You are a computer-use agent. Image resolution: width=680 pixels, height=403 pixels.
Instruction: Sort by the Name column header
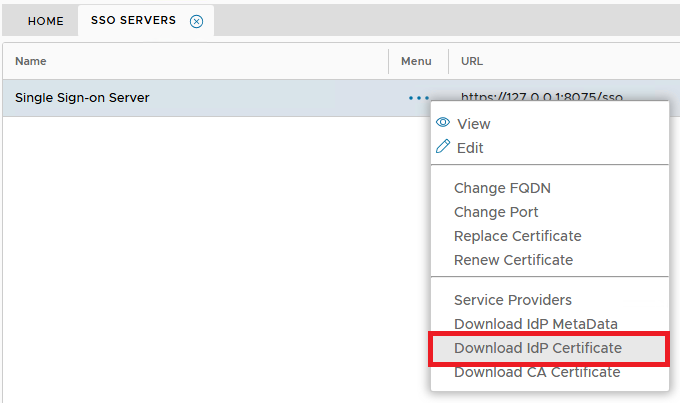click(31, 61)
